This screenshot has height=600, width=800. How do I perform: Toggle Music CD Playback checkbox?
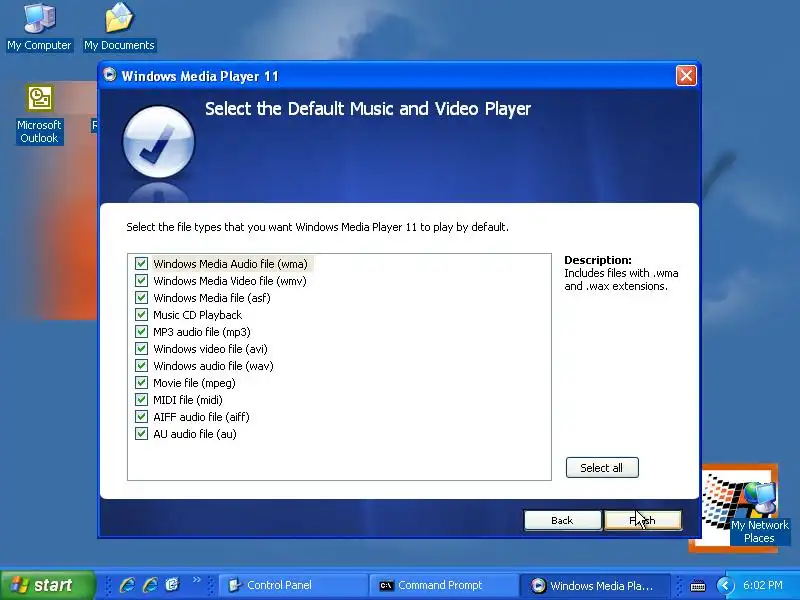tap(141, 315)
